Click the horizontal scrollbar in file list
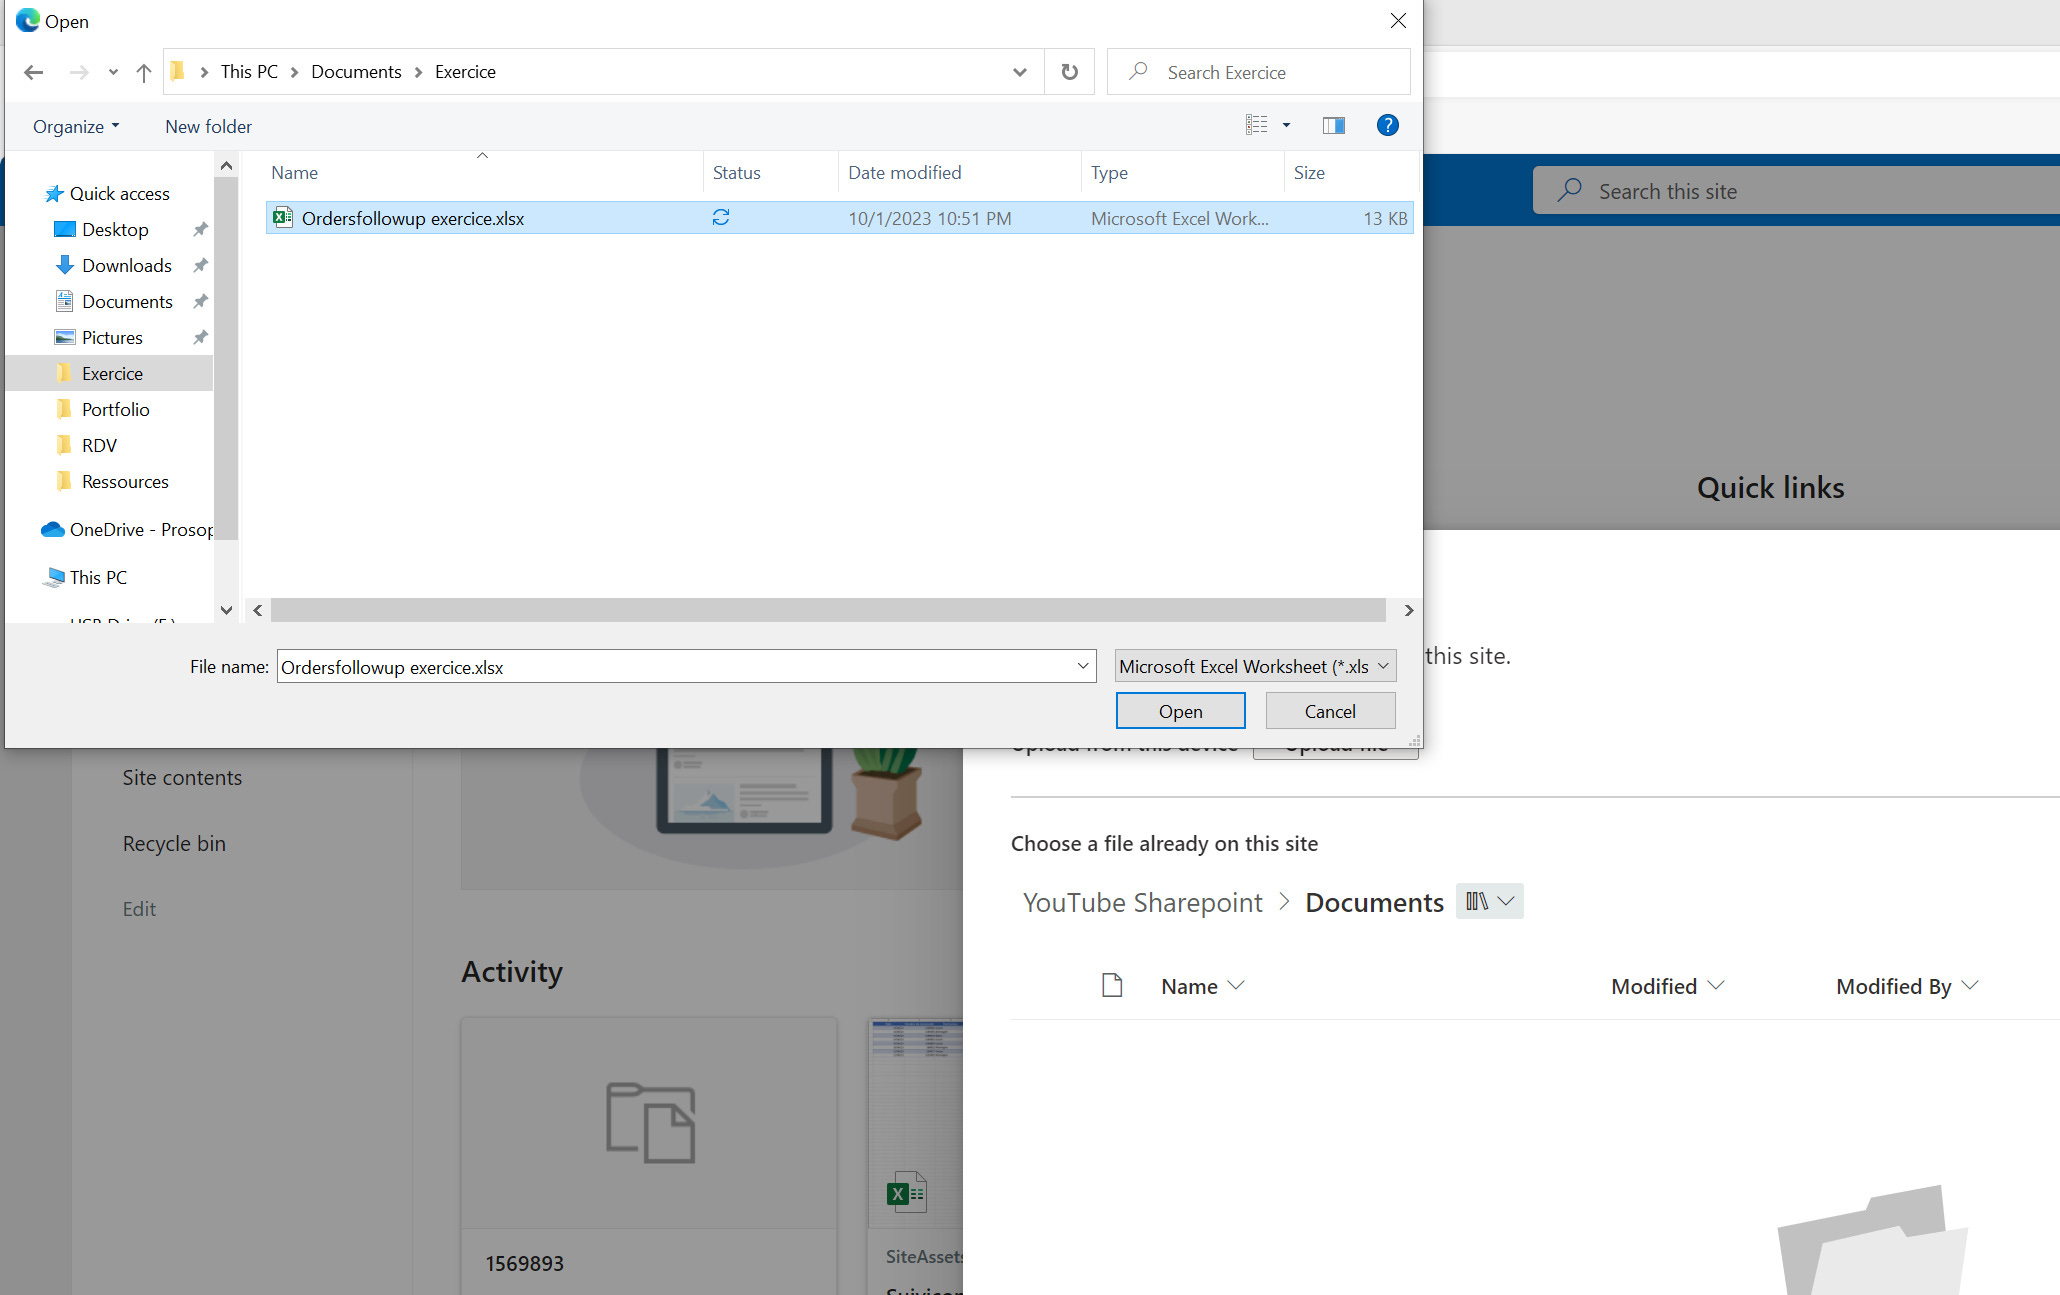 click(x=828, y=610)
